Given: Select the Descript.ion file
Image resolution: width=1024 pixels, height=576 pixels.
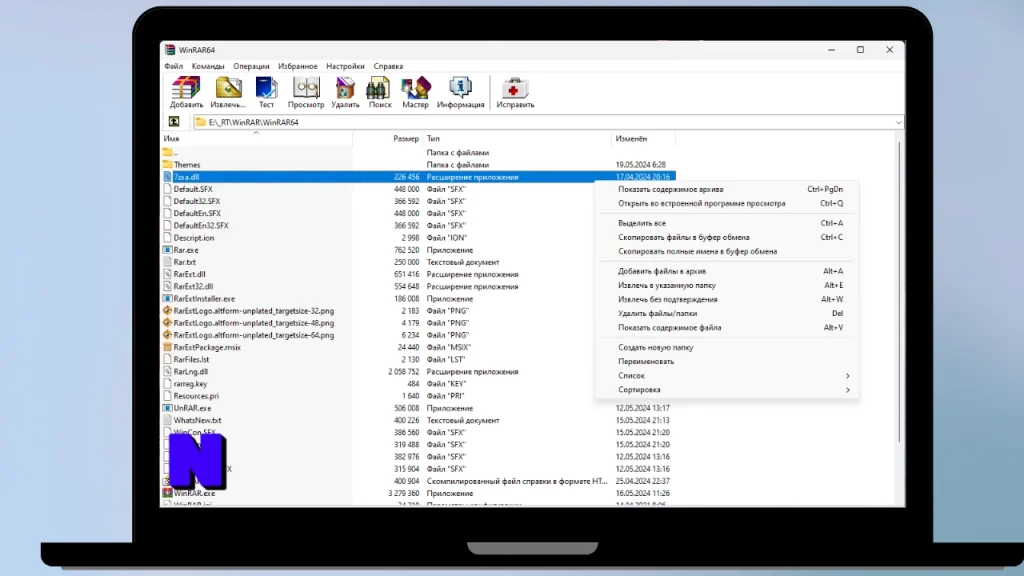Looking at the screenshot, I should tap(194, 238).
